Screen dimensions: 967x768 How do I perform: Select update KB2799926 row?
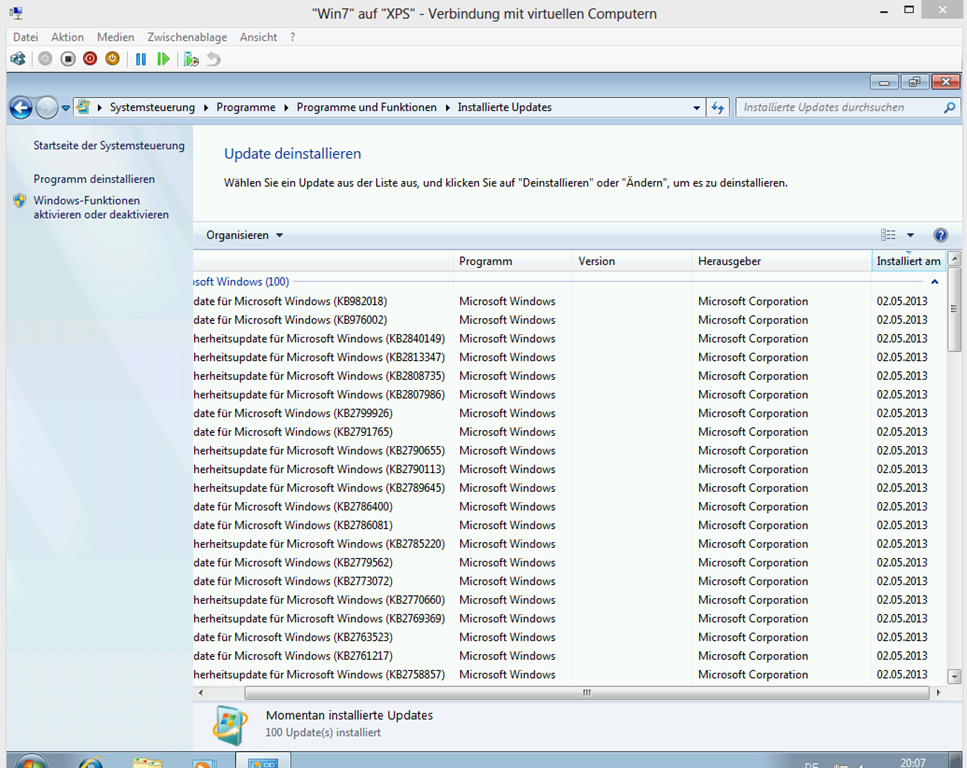point(569,413)
